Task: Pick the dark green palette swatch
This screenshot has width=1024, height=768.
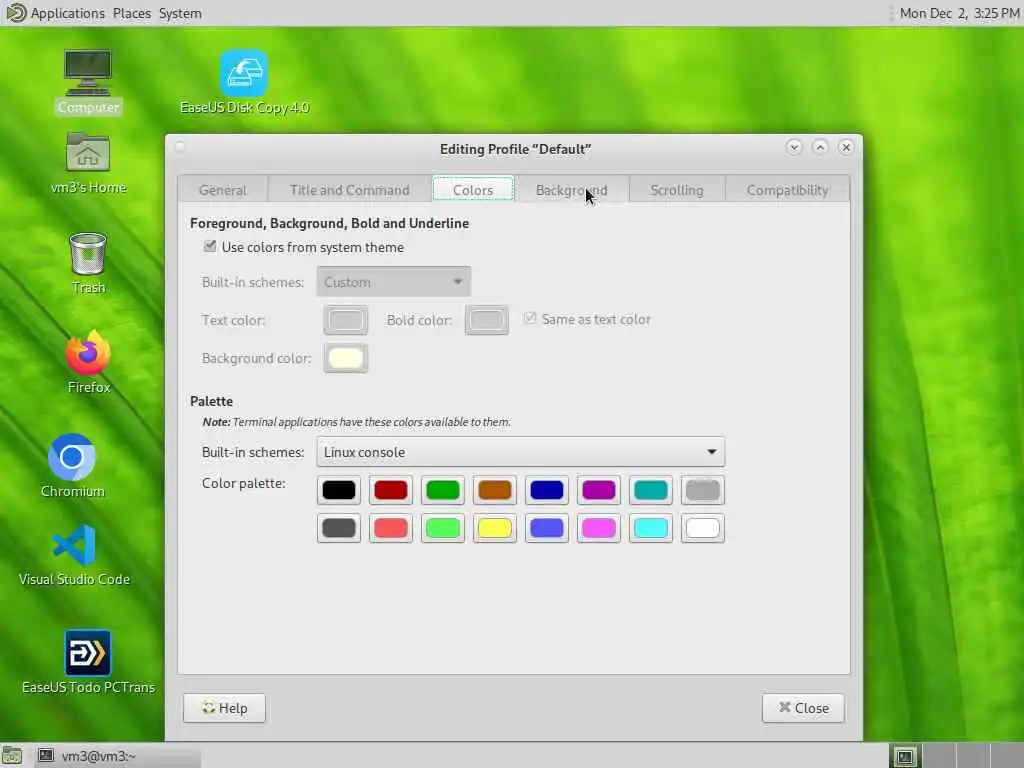Action: (443, 490)
